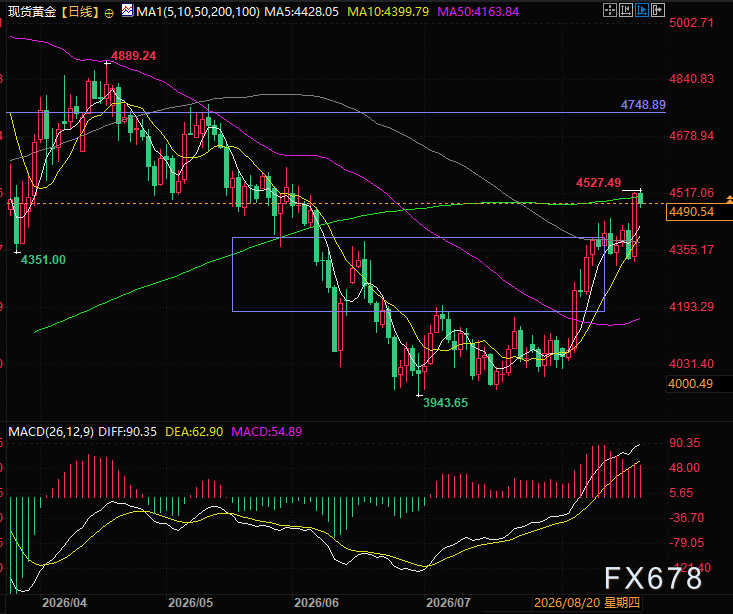Click the MA5:4428.05 value label

click(x=302, y=12)
